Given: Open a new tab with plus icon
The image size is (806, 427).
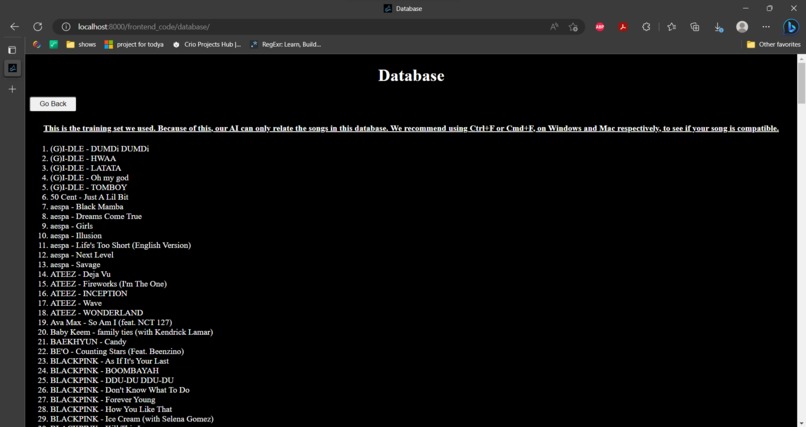Looking at the screenshot, I should pos(12,89).
